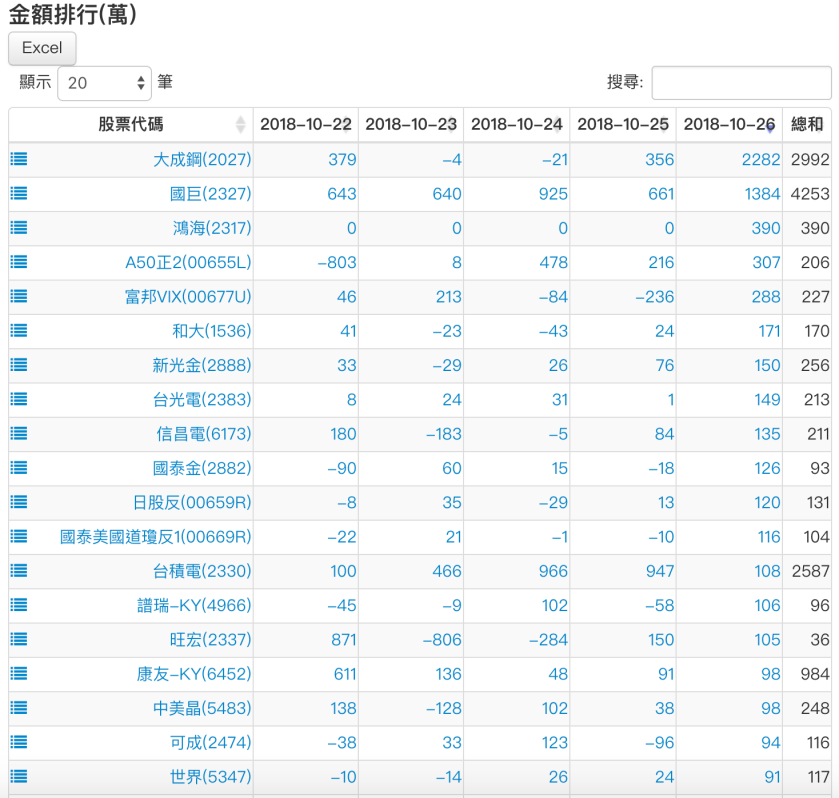
Task: Click the list icon beside 台積電(2330)
Action: [19, 571]
